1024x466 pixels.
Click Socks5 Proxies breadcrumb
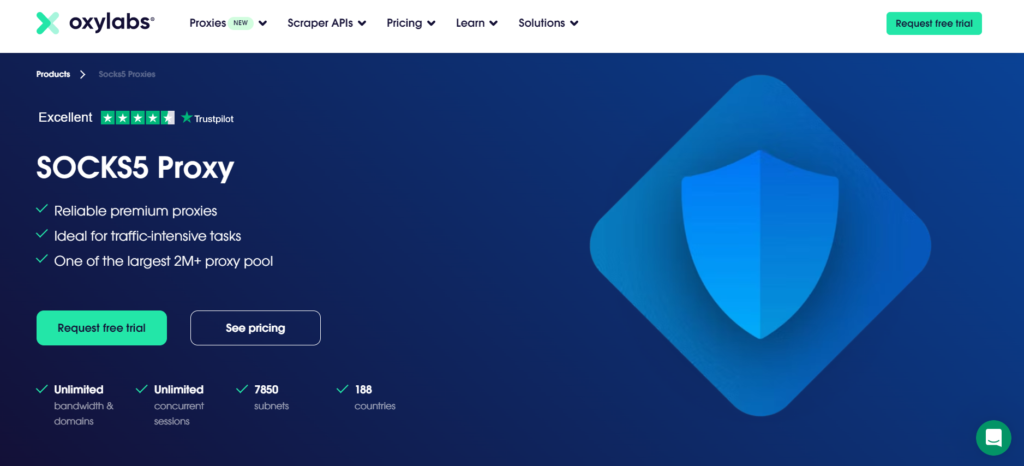(x=127, y=74)
